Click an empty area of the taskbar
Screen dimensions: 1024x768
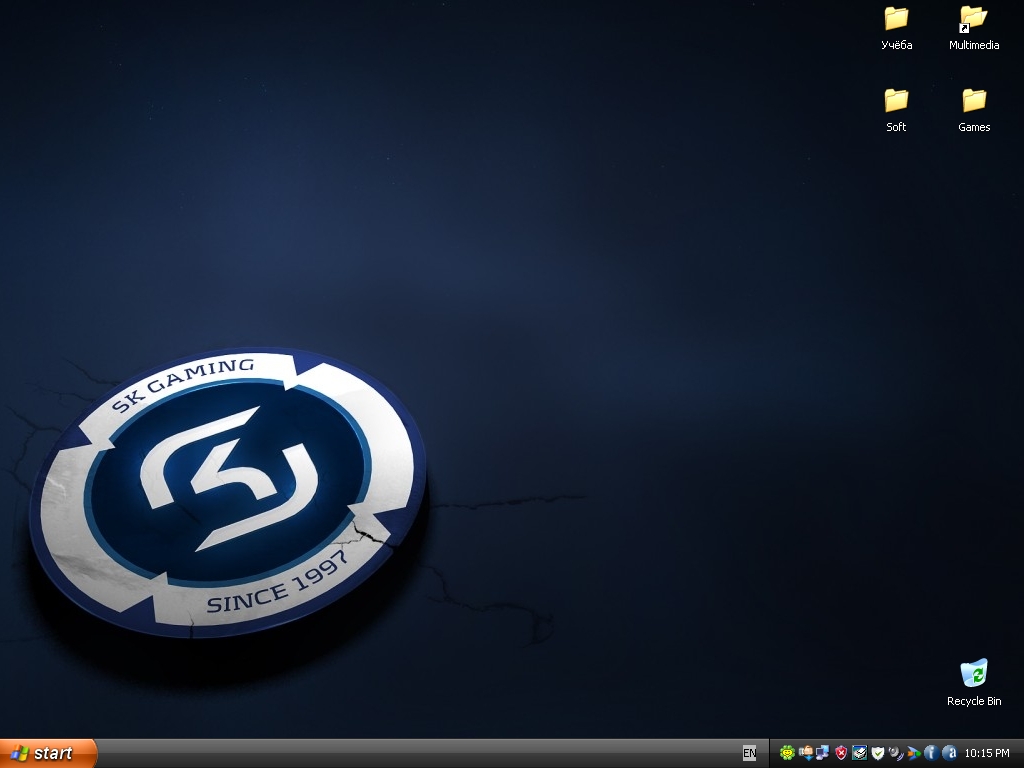coord(400,753)
